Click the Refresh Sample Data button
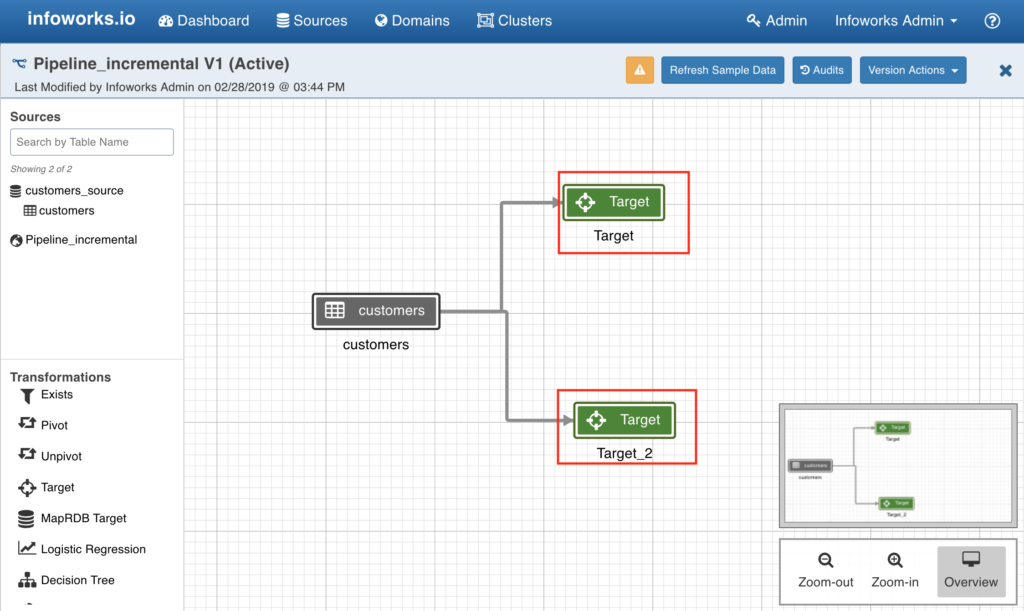This screenshot has height=611, width=1024. coord(722,70)
